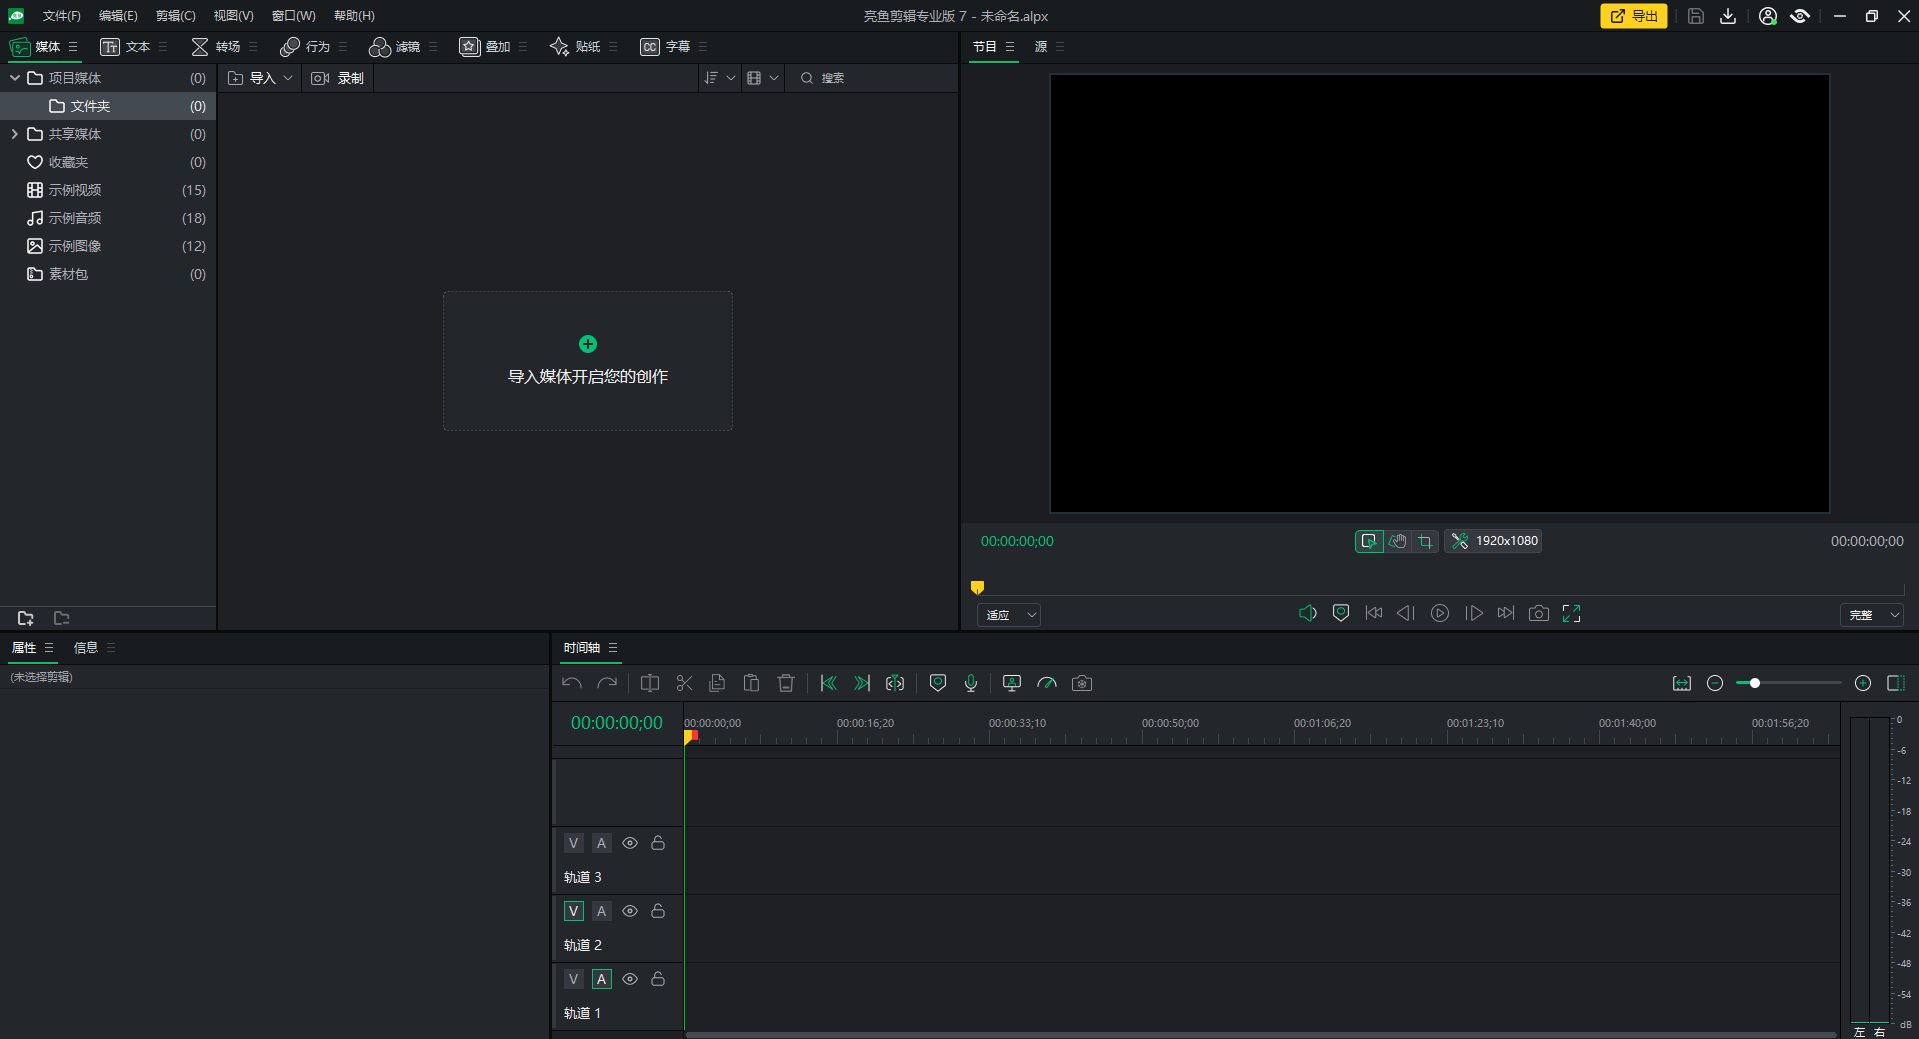Click the split clip icon in timeline toolbar

click(650, 683)
